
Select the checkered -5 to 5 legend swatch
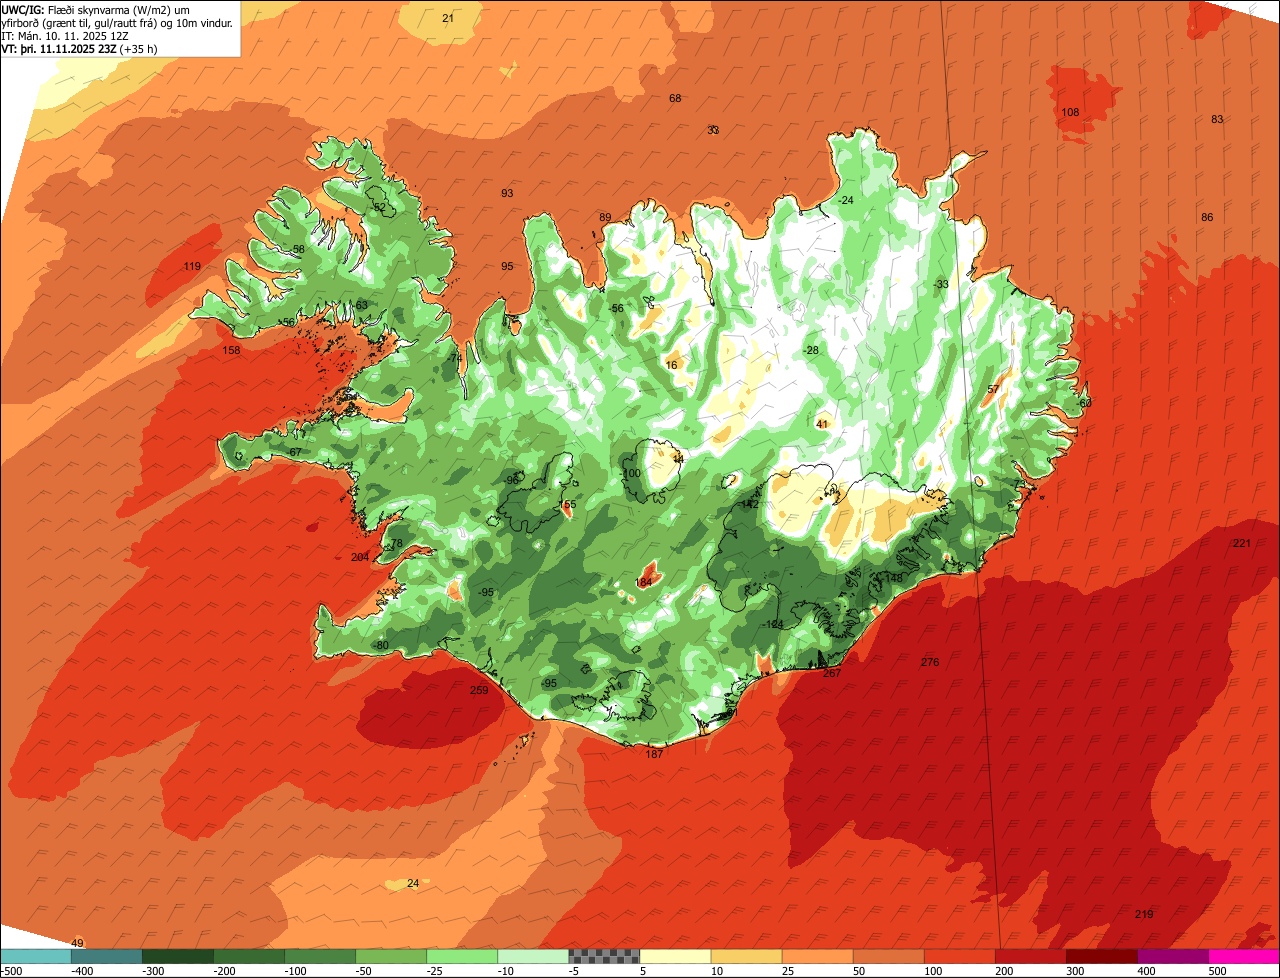(x=604, y=956)
